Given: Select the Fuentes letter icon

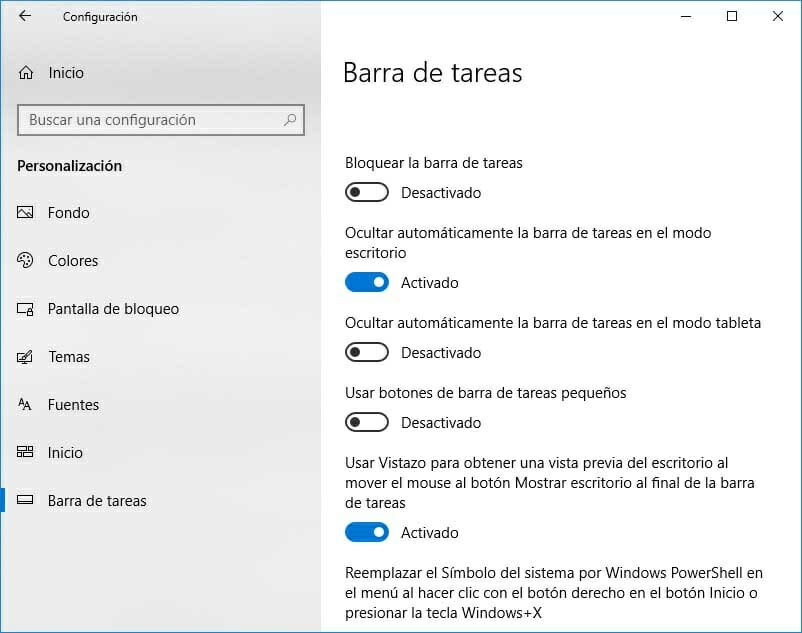Looking at the screenshot, I should pyautogui.click(x=24, y=404).
